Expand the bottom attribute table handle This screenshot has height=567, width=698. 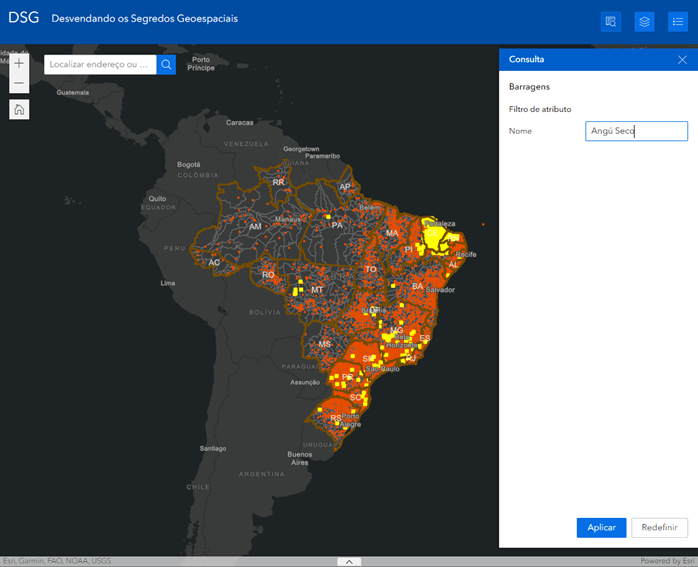349,561
